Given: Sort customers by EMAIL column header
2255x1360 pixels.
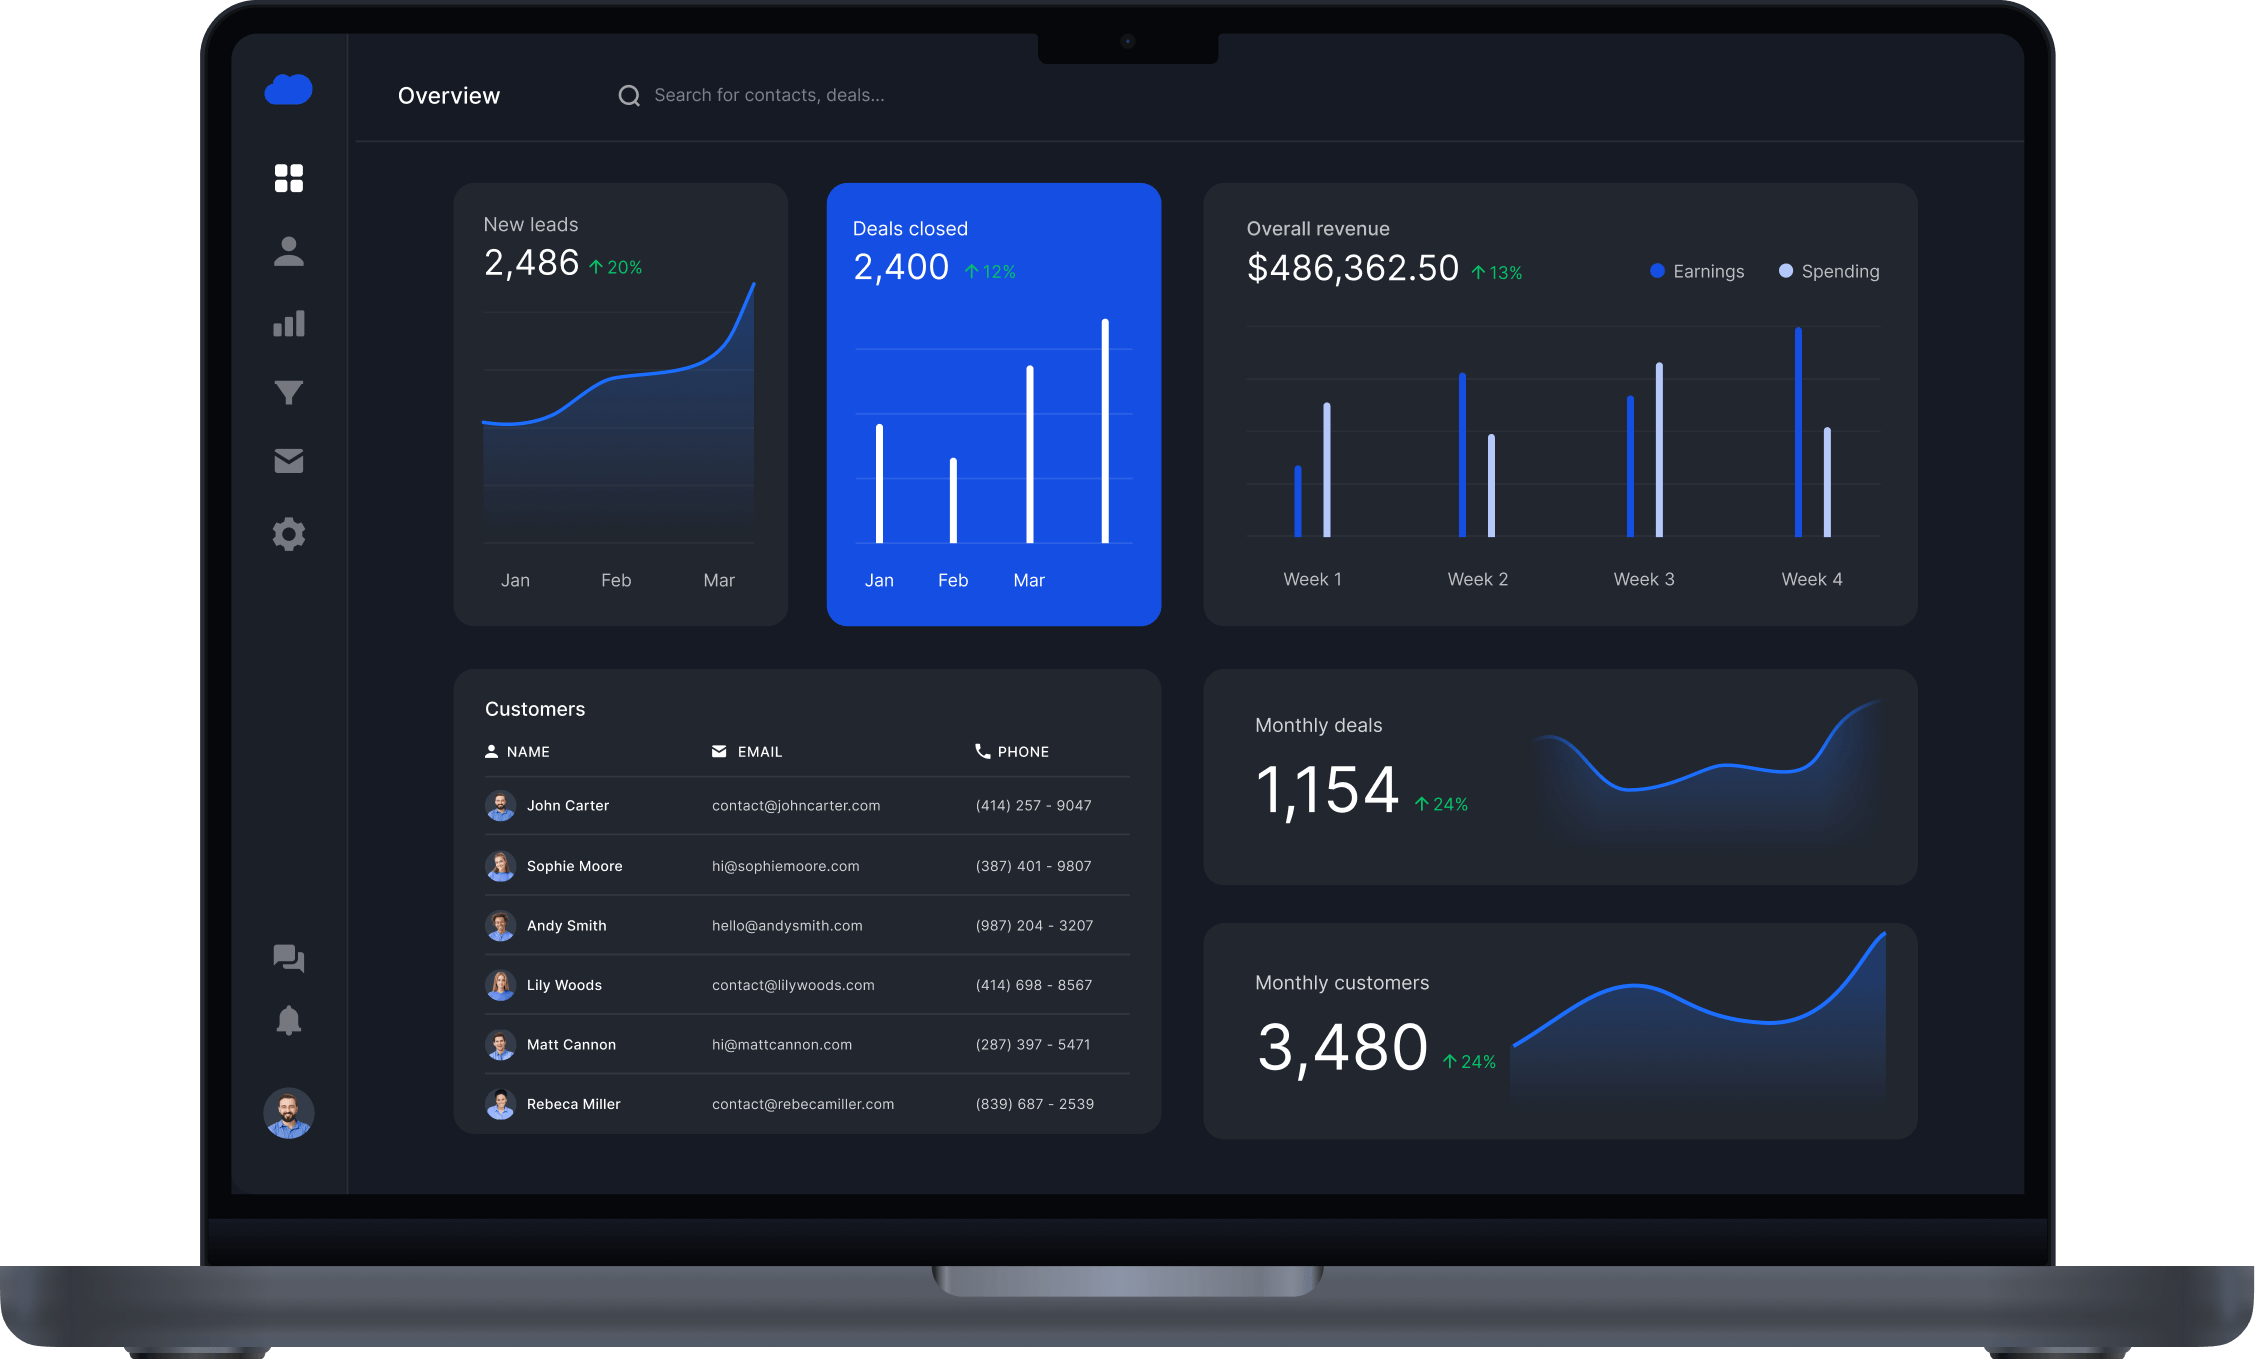Looking at the screenshot, I should [x=759, y=752].
